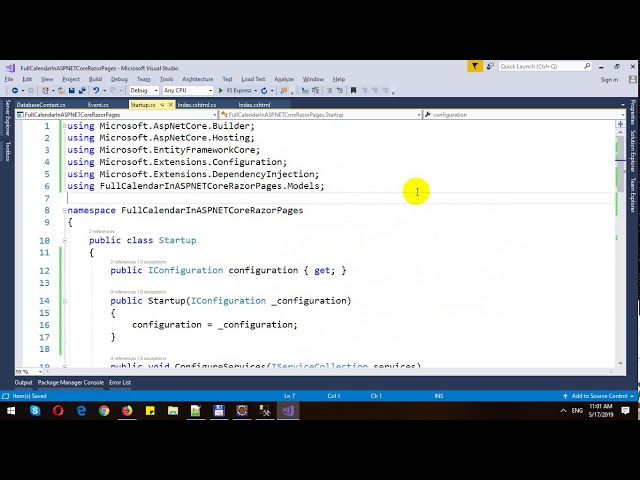
Task: Open the Analyze menu
Action: (x=284, y=79)
